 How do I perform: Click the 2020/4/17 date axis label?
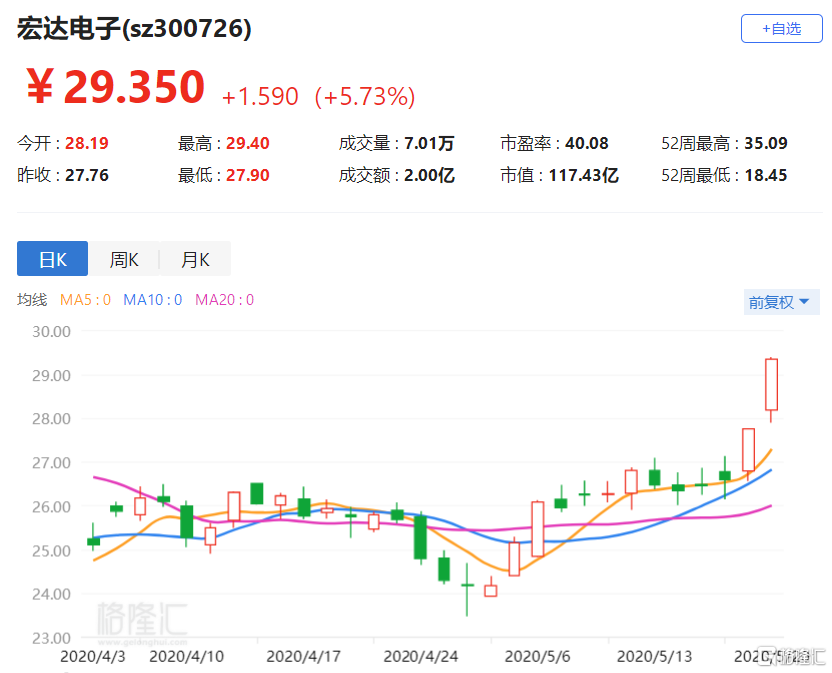[x=304, y=657]
